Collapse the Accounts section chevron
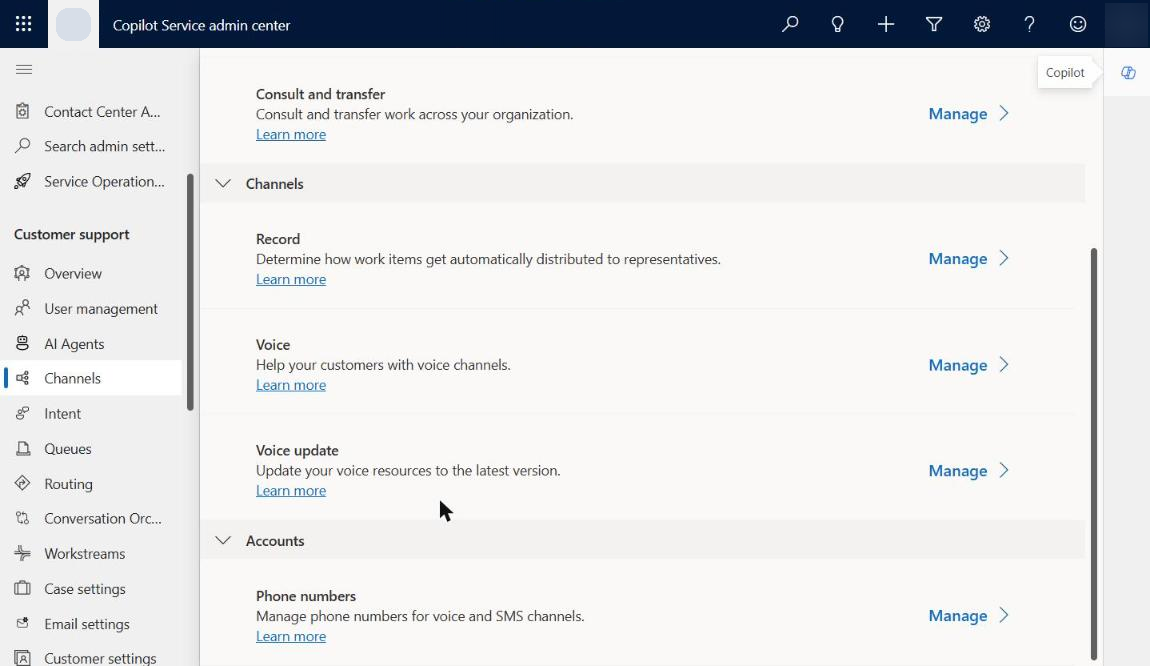 click(223, 541)
